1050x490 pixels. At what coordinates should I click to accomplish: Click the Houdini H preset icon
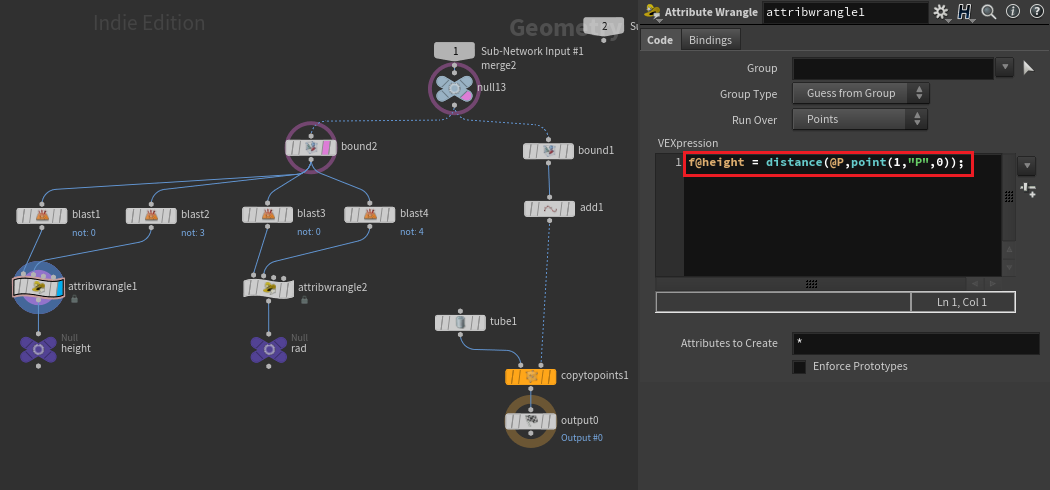coord(964,12)
